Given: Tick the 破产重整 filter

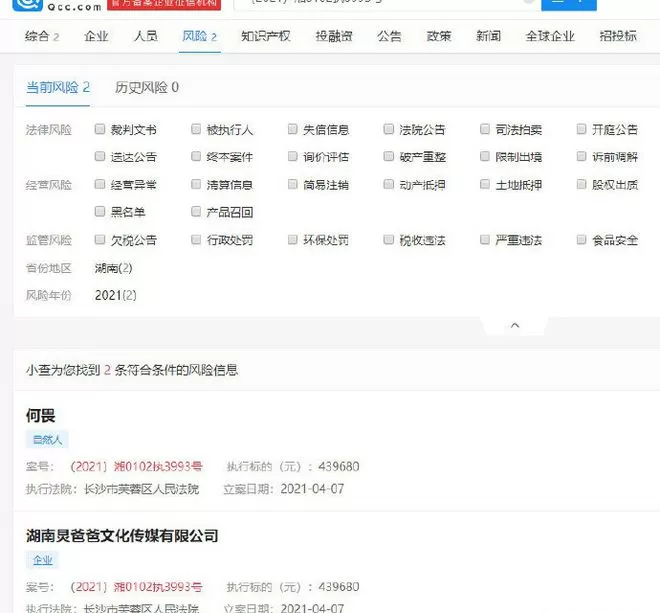Looking at the screenshot, I should click(389, 156).
